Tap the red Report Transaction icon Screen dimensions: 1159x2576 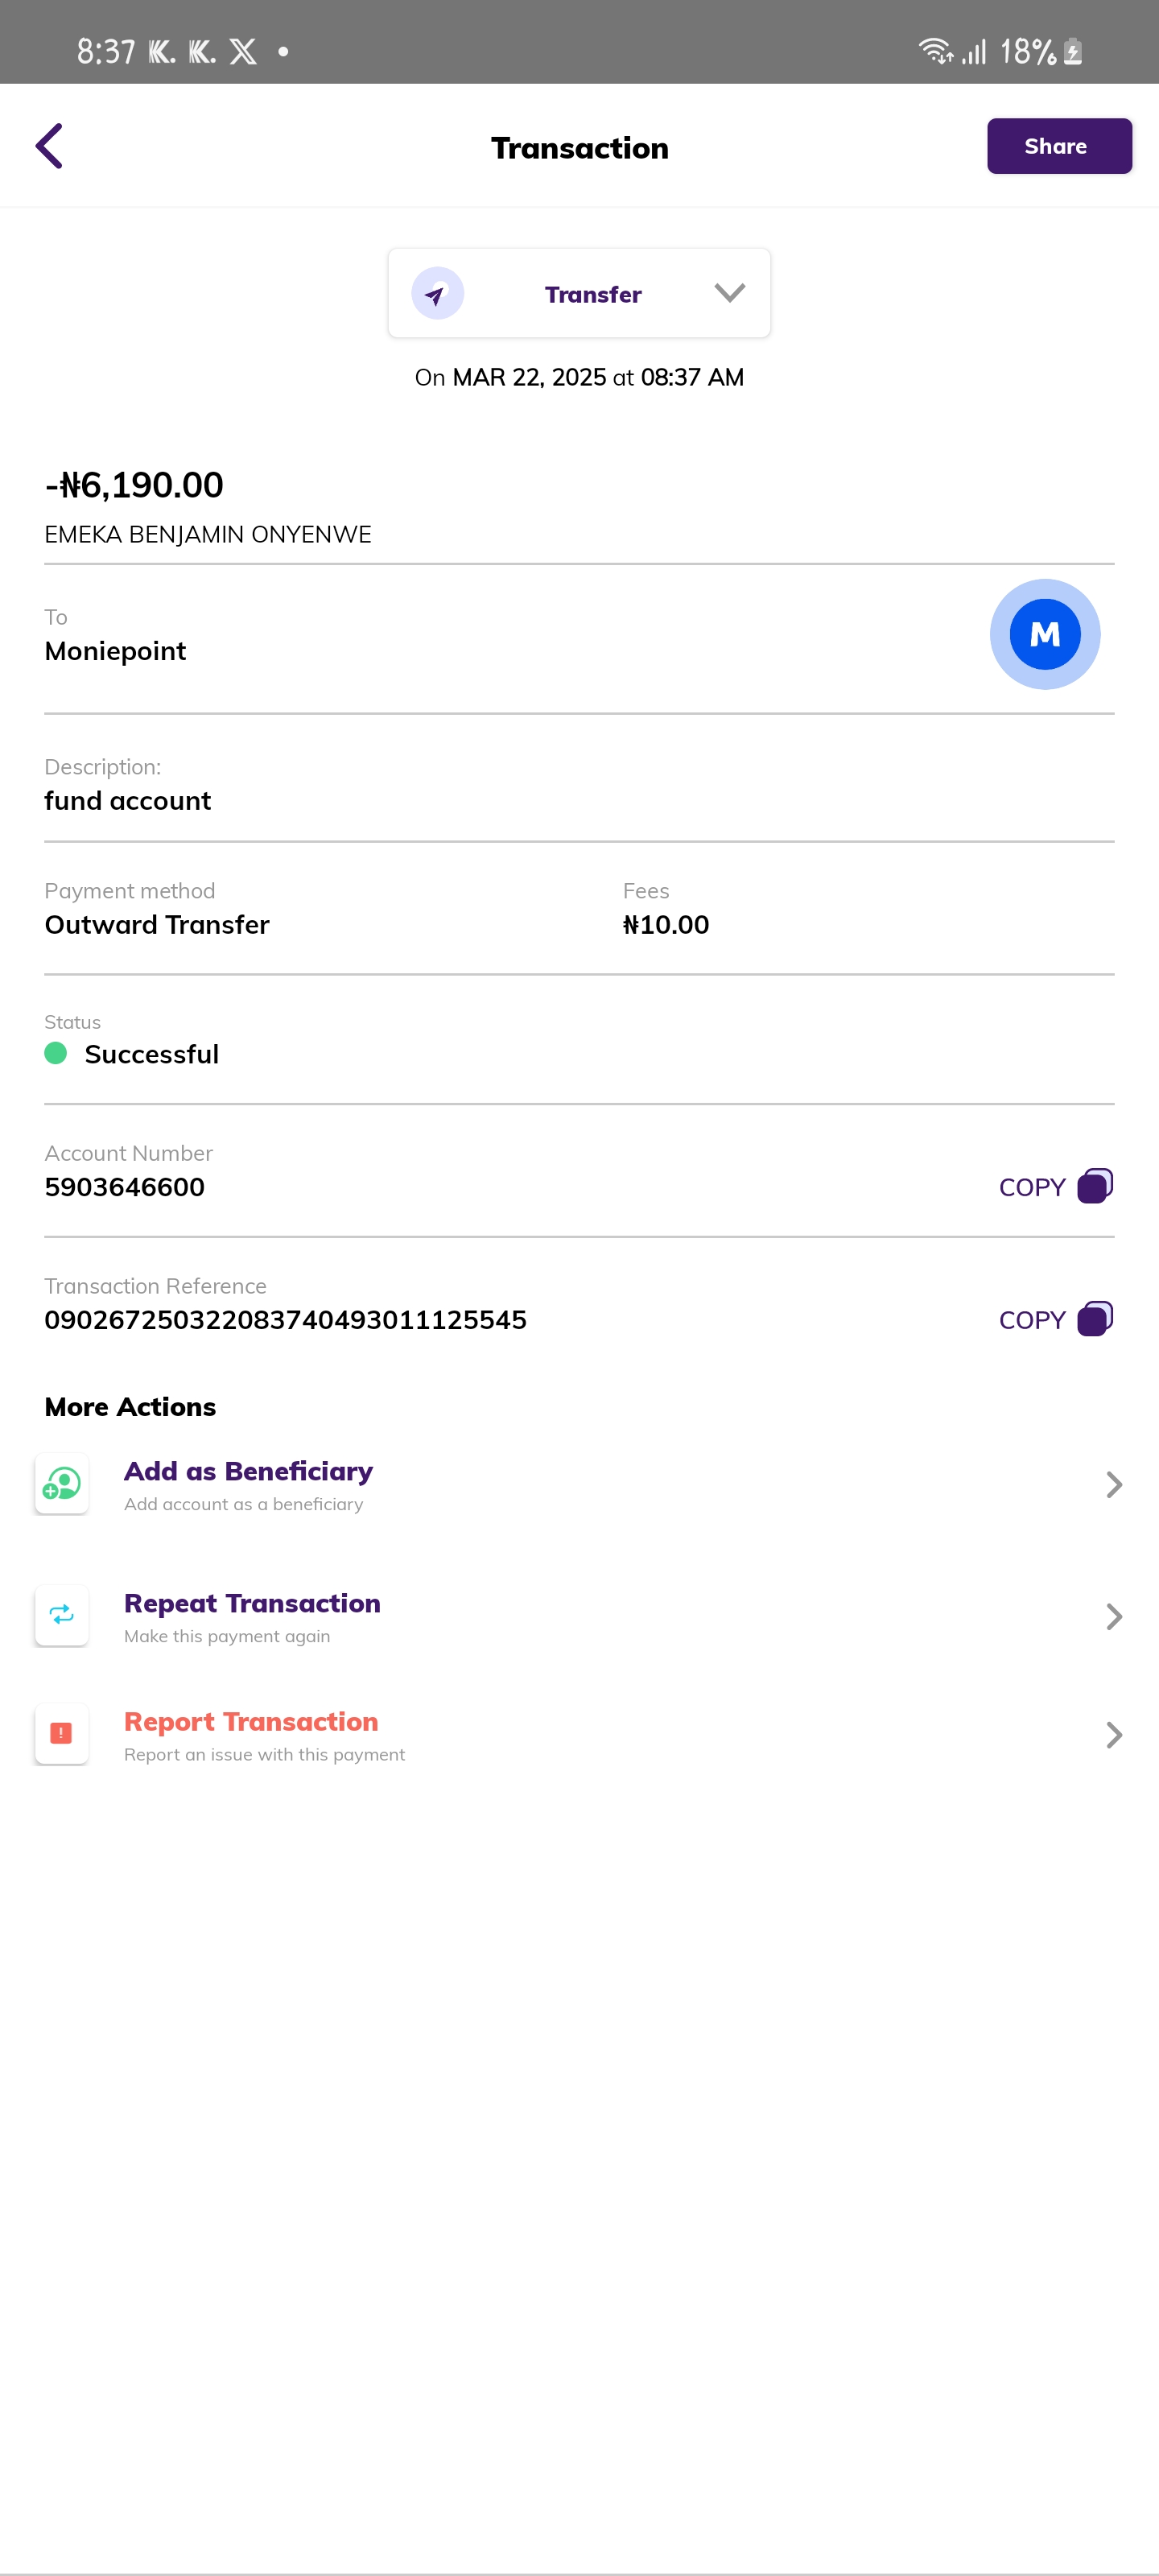point(62,1733)
